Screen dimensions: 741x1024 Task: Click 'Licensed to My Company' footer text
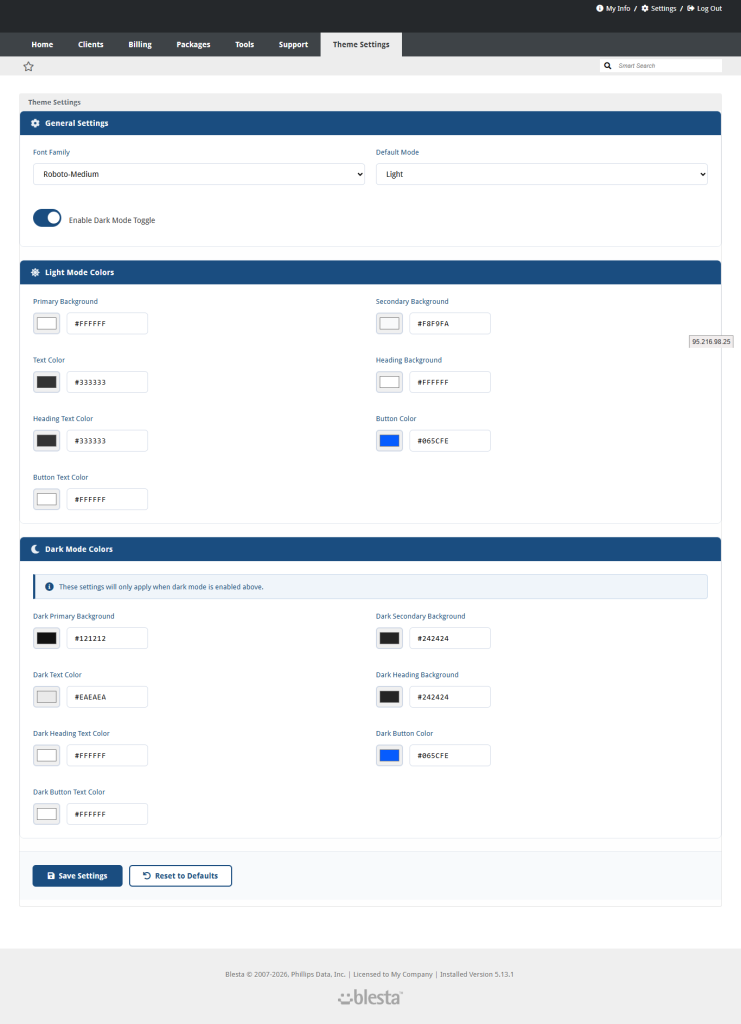(393, 974)
